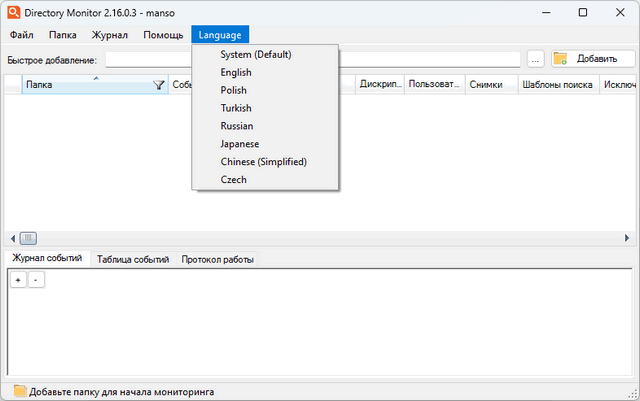Minimize the Directory Monitor window

tap(546, 13)
